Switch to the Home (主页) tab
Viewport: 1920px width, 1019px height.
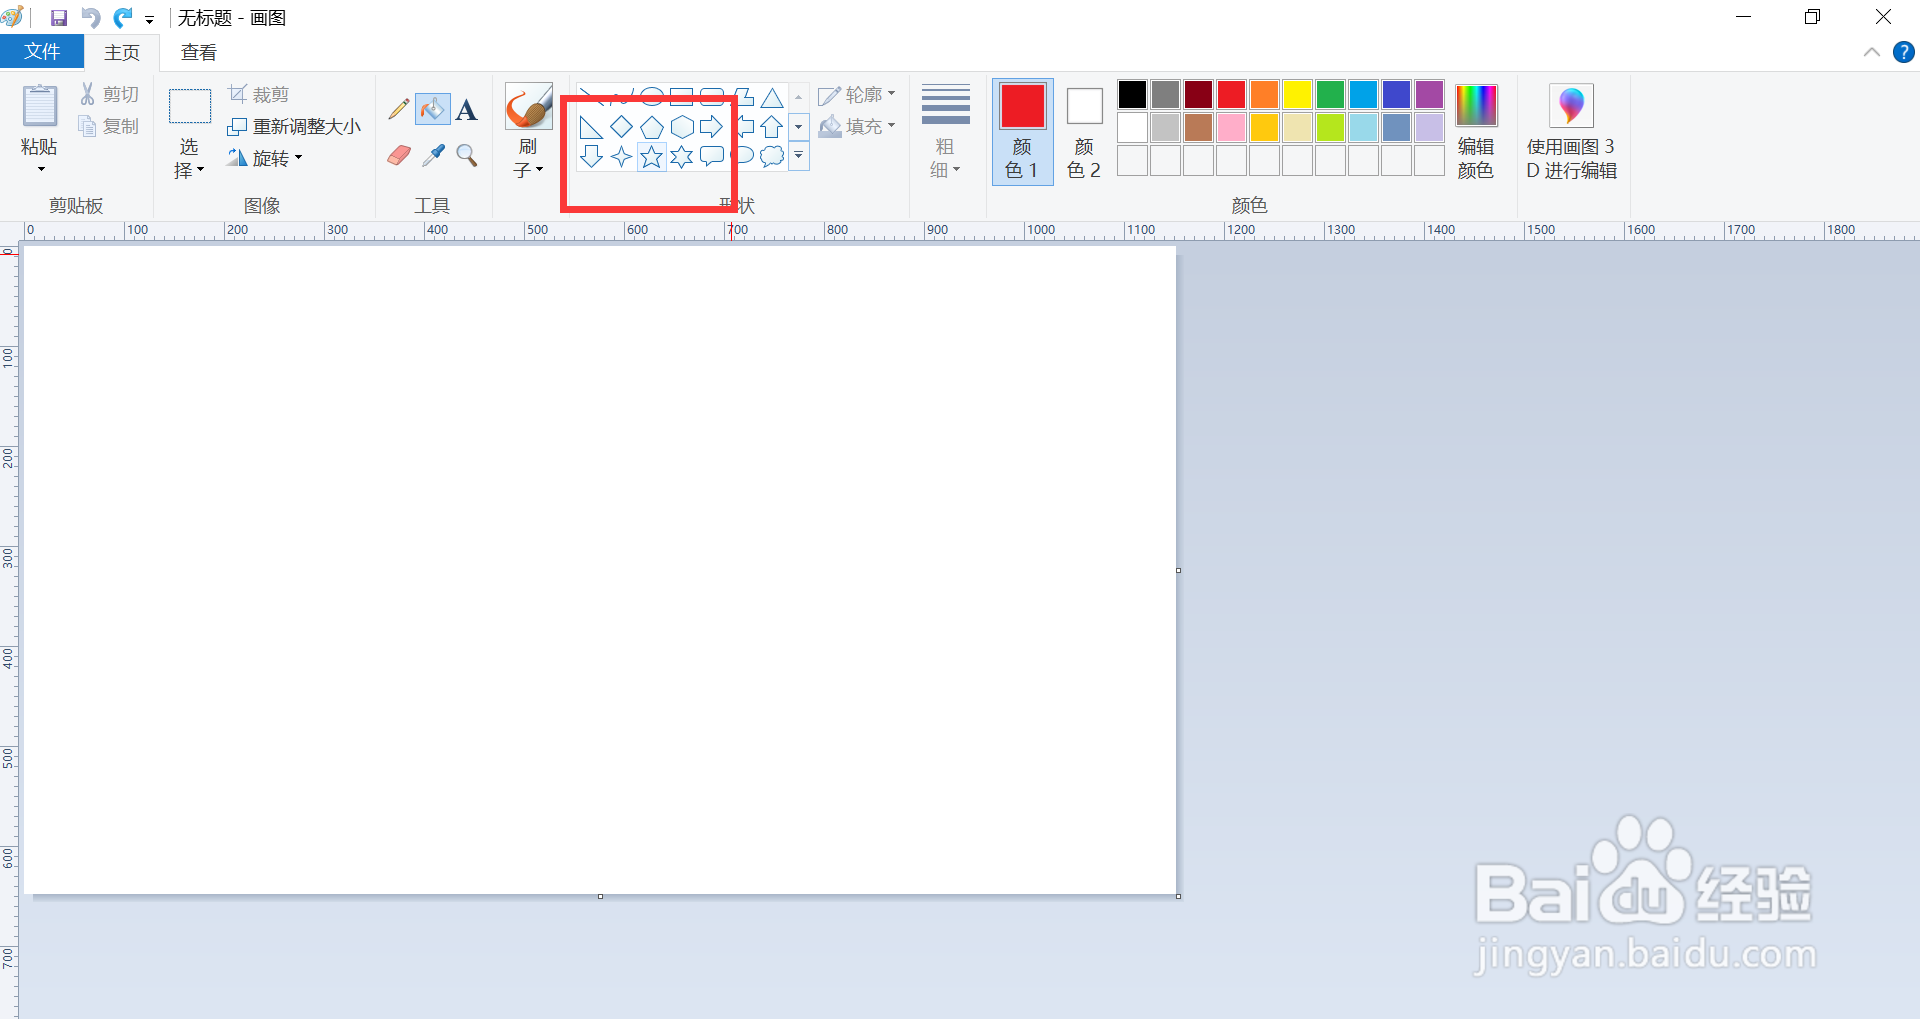122,52
